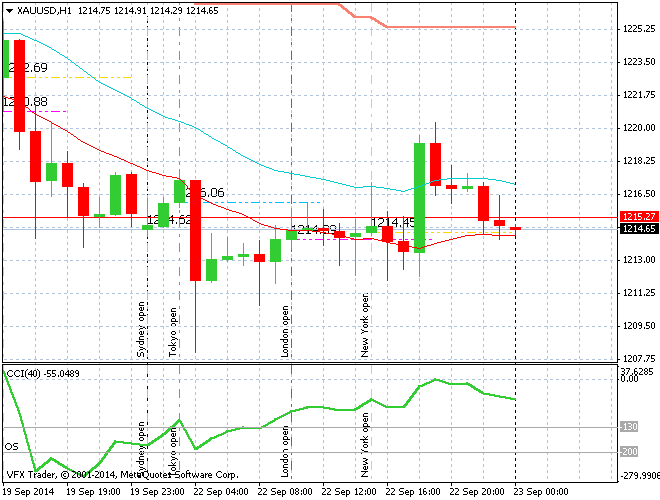Click the New York open label in main chart
The height and width of the screenshot is (500, 660).
[366, 325]
